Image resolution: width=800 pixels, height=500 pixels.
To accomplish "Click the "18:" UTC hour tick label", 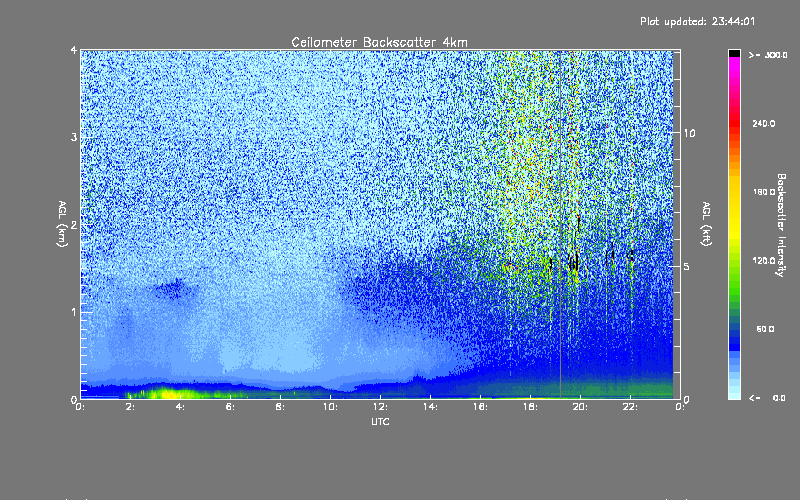I will (530, 407).
